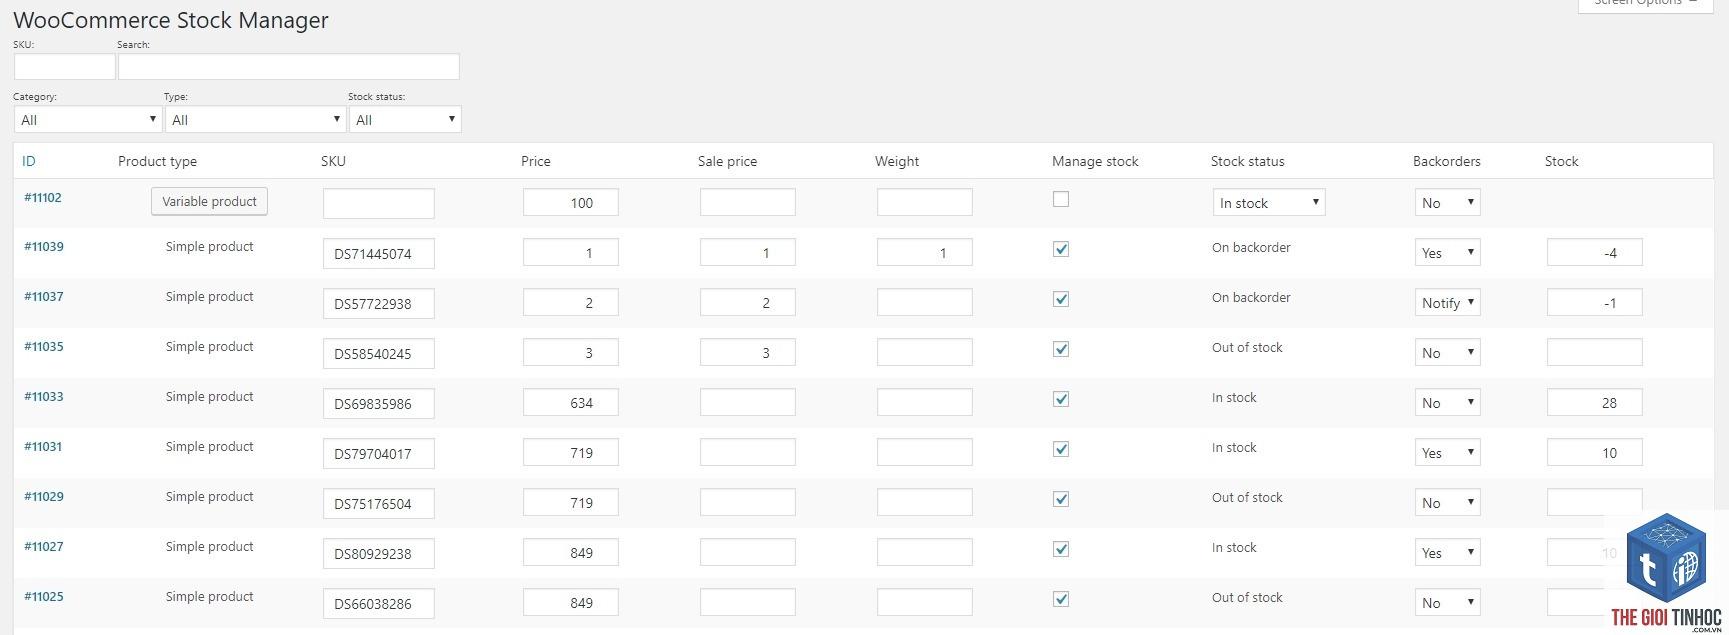
Task: Uncheck Manage stock for product #11029
Action: pos(1061,499)
